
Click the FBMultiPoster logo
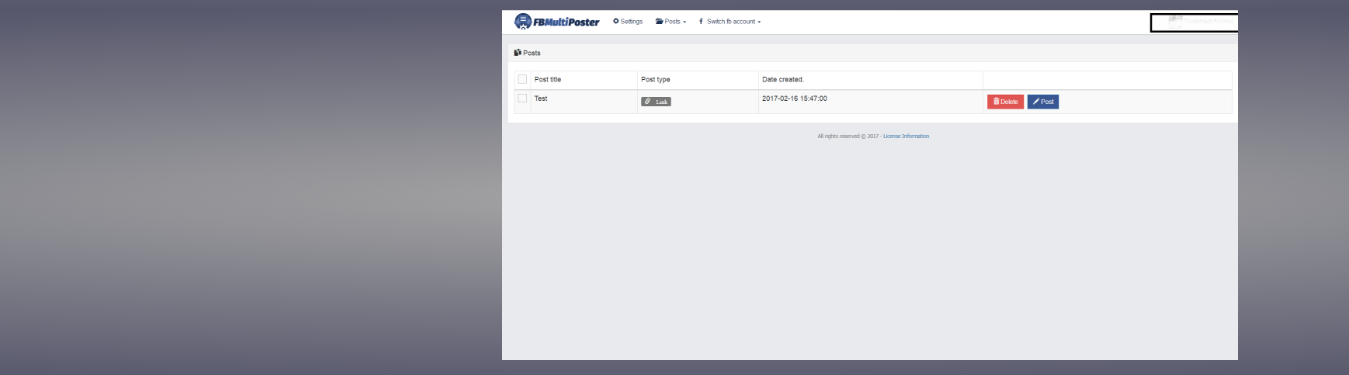click(x=557, y=21)
